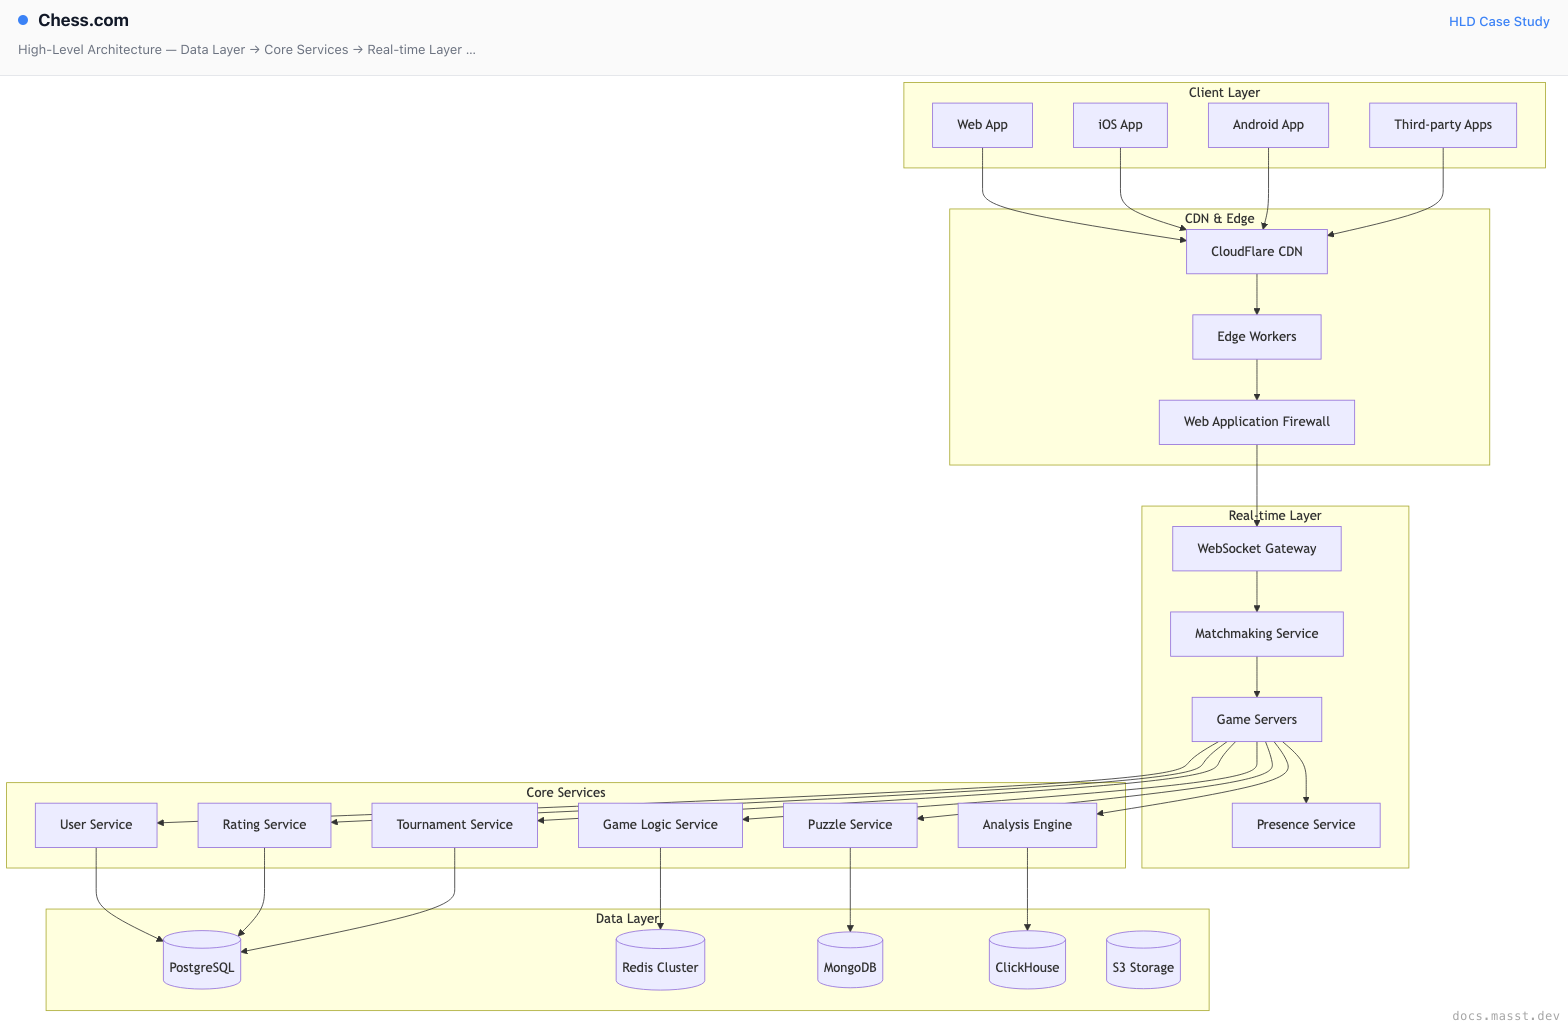This screenshot has width=1568, height=1028.
Task: Click the blue dot beside Chess.com title
Action: (x=23, y=20)
